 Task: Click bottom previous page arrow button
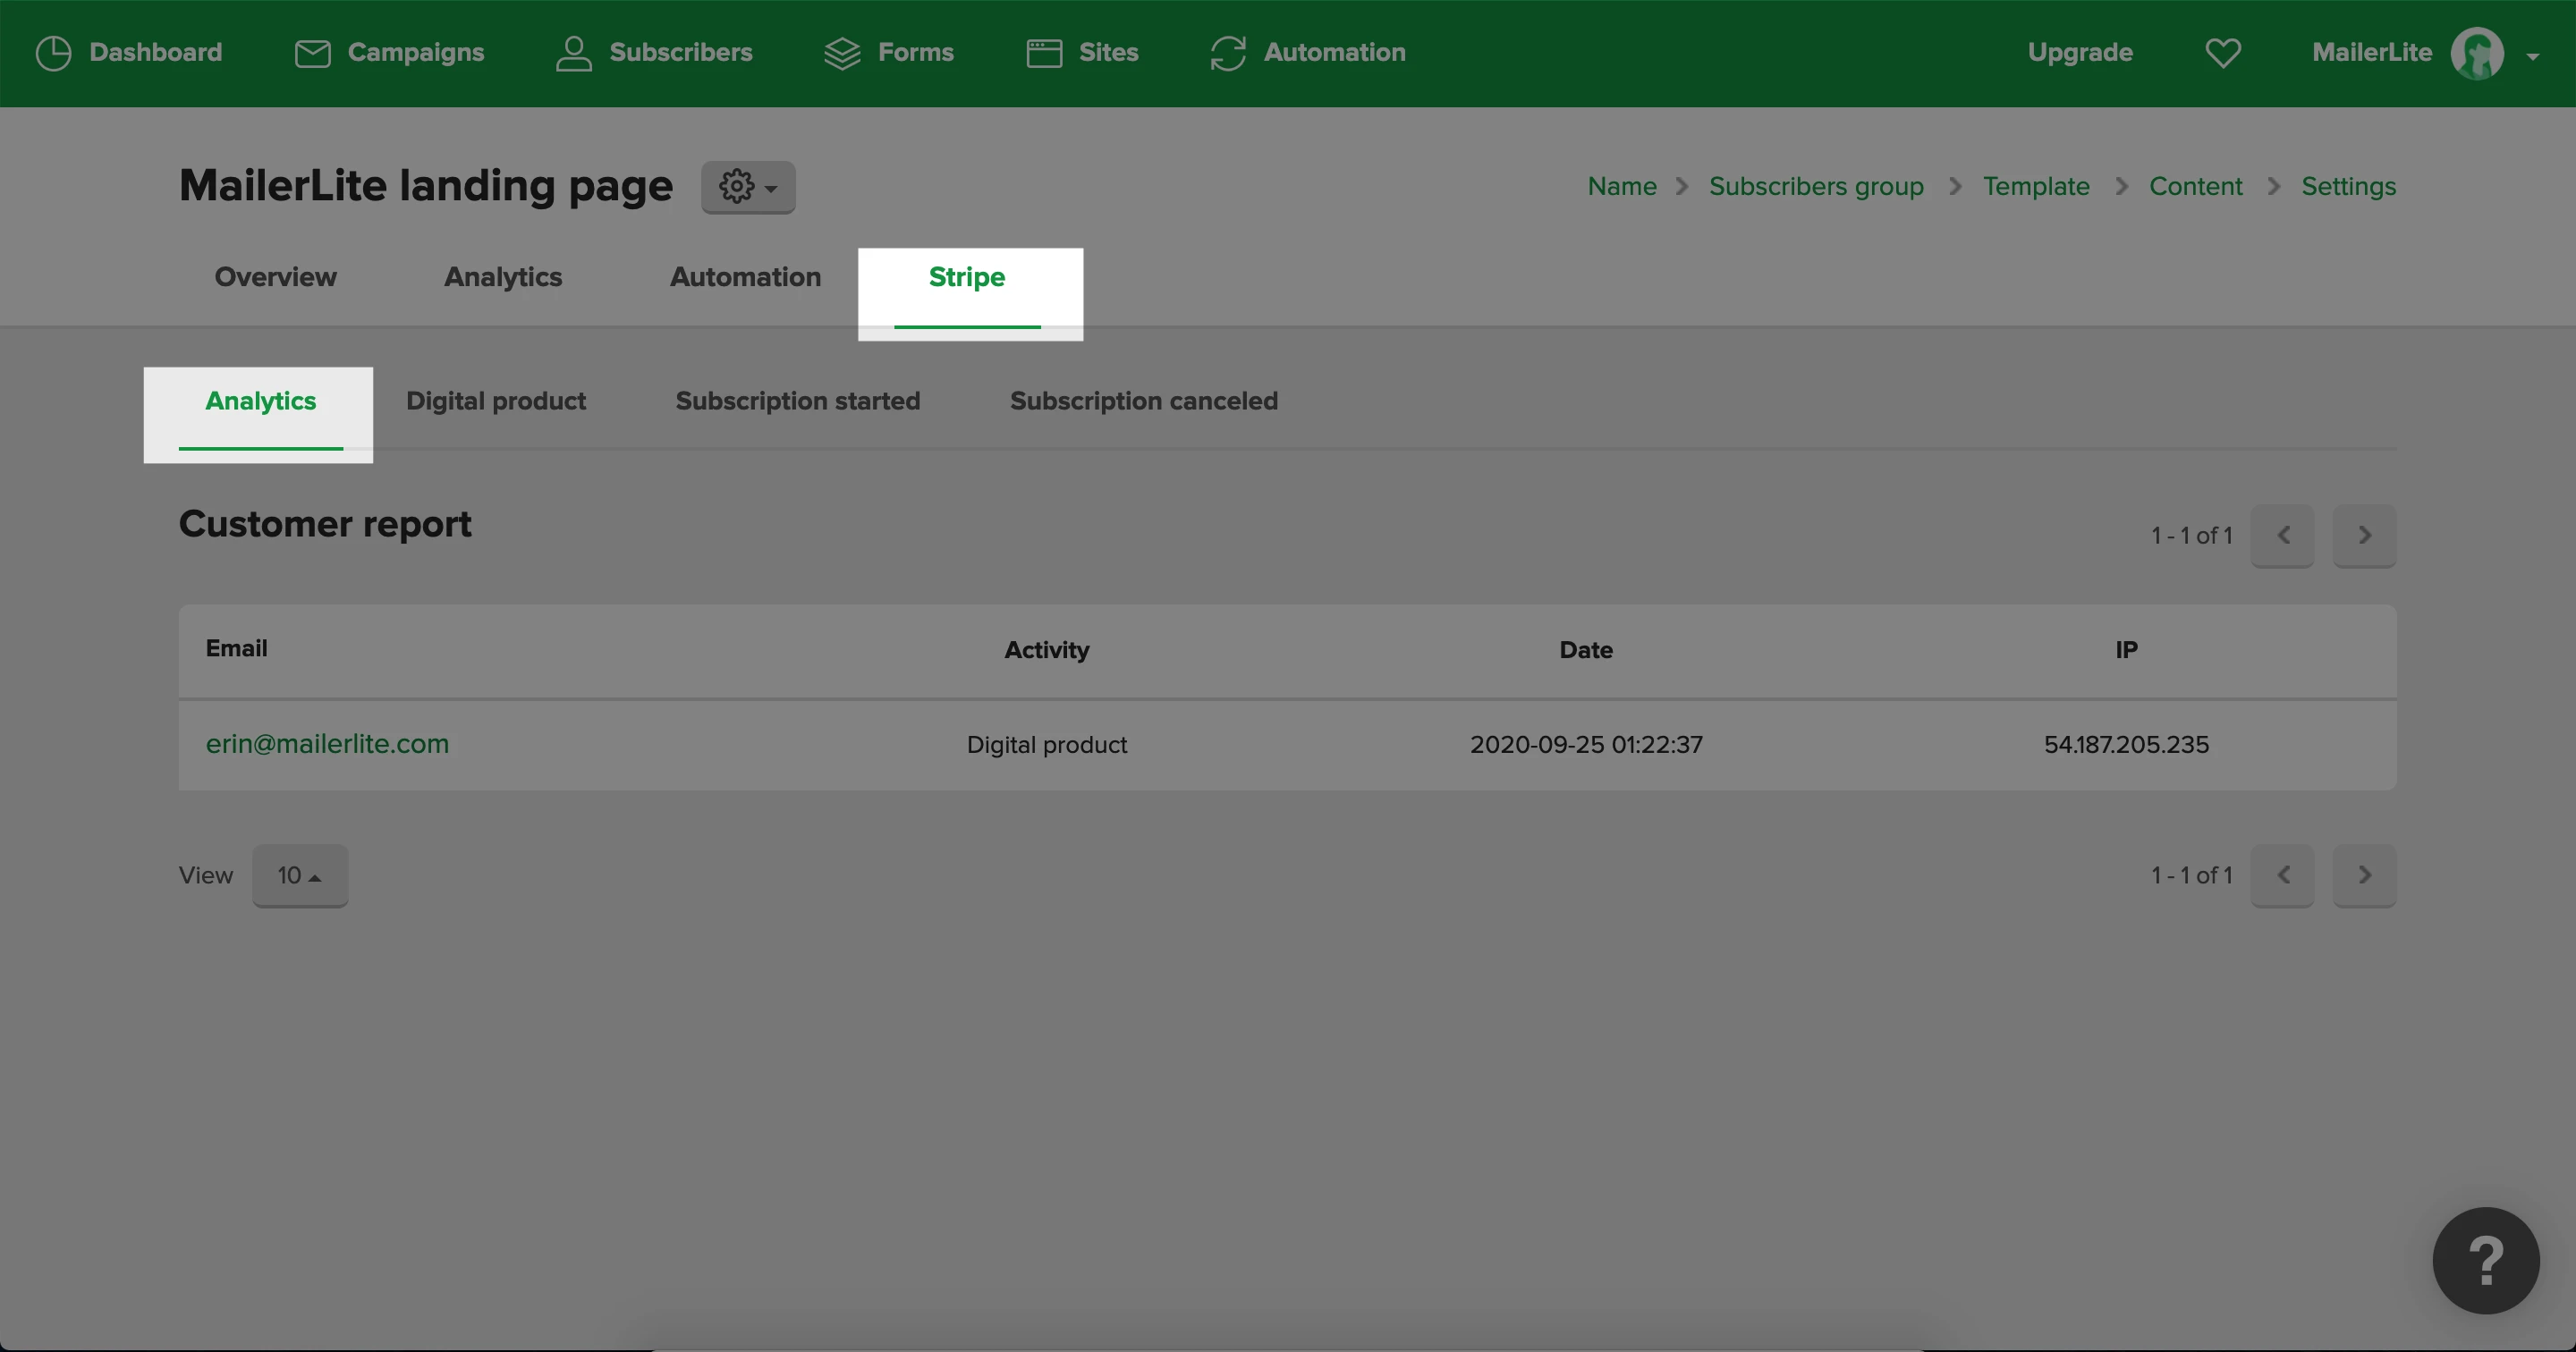[x=2282, y=875]
